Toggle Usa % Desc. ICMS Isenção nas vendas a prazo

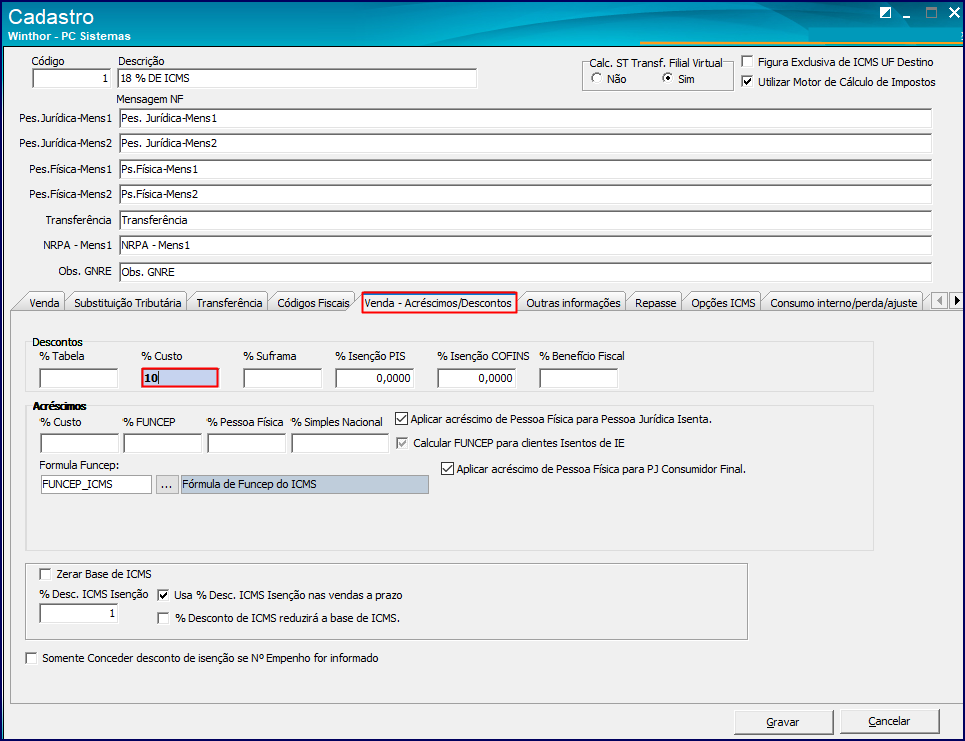point(163,595)
